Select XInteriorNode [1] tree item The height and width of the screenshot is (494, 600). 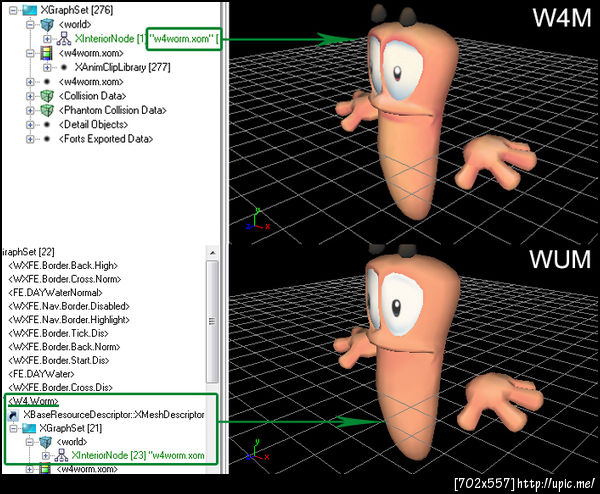click(109, 39)
